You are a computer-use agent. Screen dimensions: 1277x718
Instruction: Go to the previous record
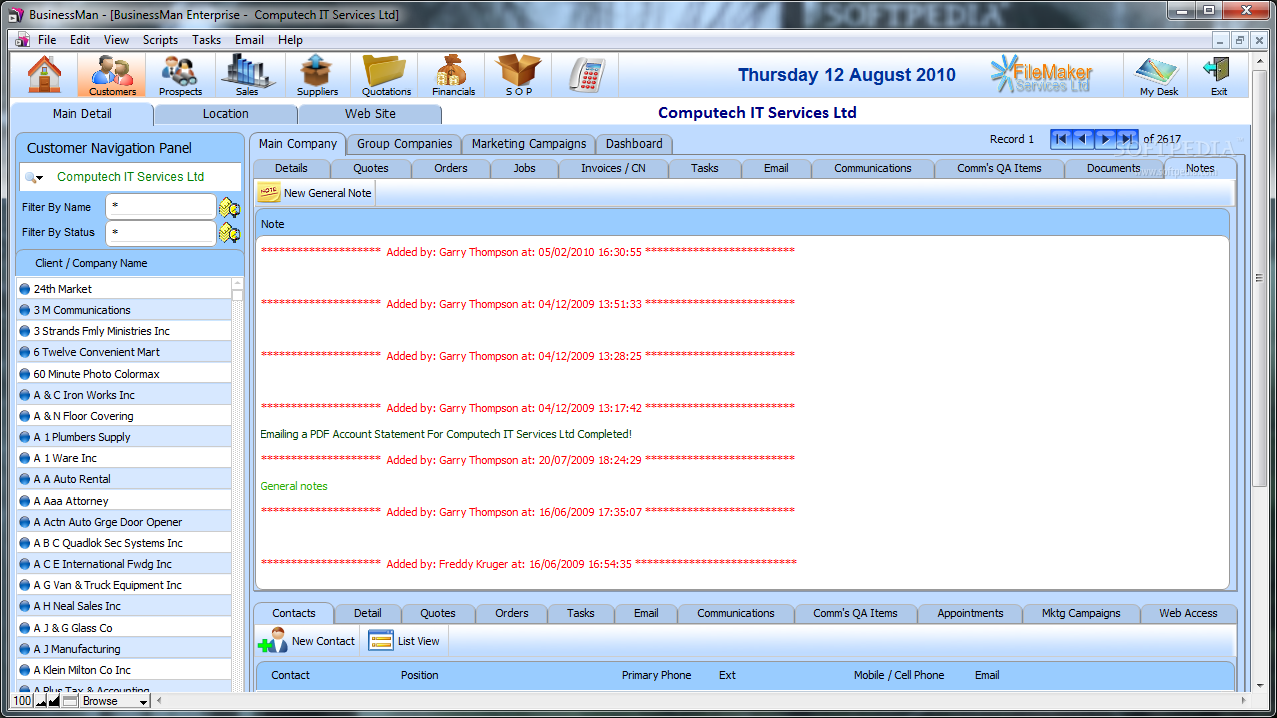(1083, 139)
